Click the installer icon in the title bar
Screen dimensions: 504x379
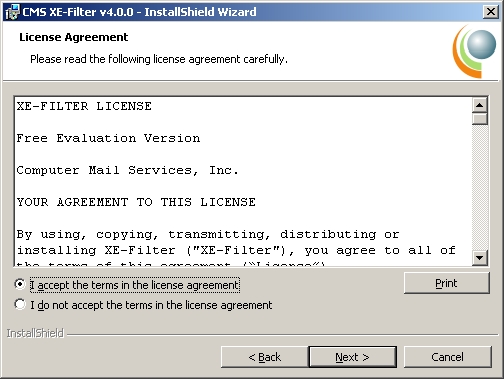[13, 12]
